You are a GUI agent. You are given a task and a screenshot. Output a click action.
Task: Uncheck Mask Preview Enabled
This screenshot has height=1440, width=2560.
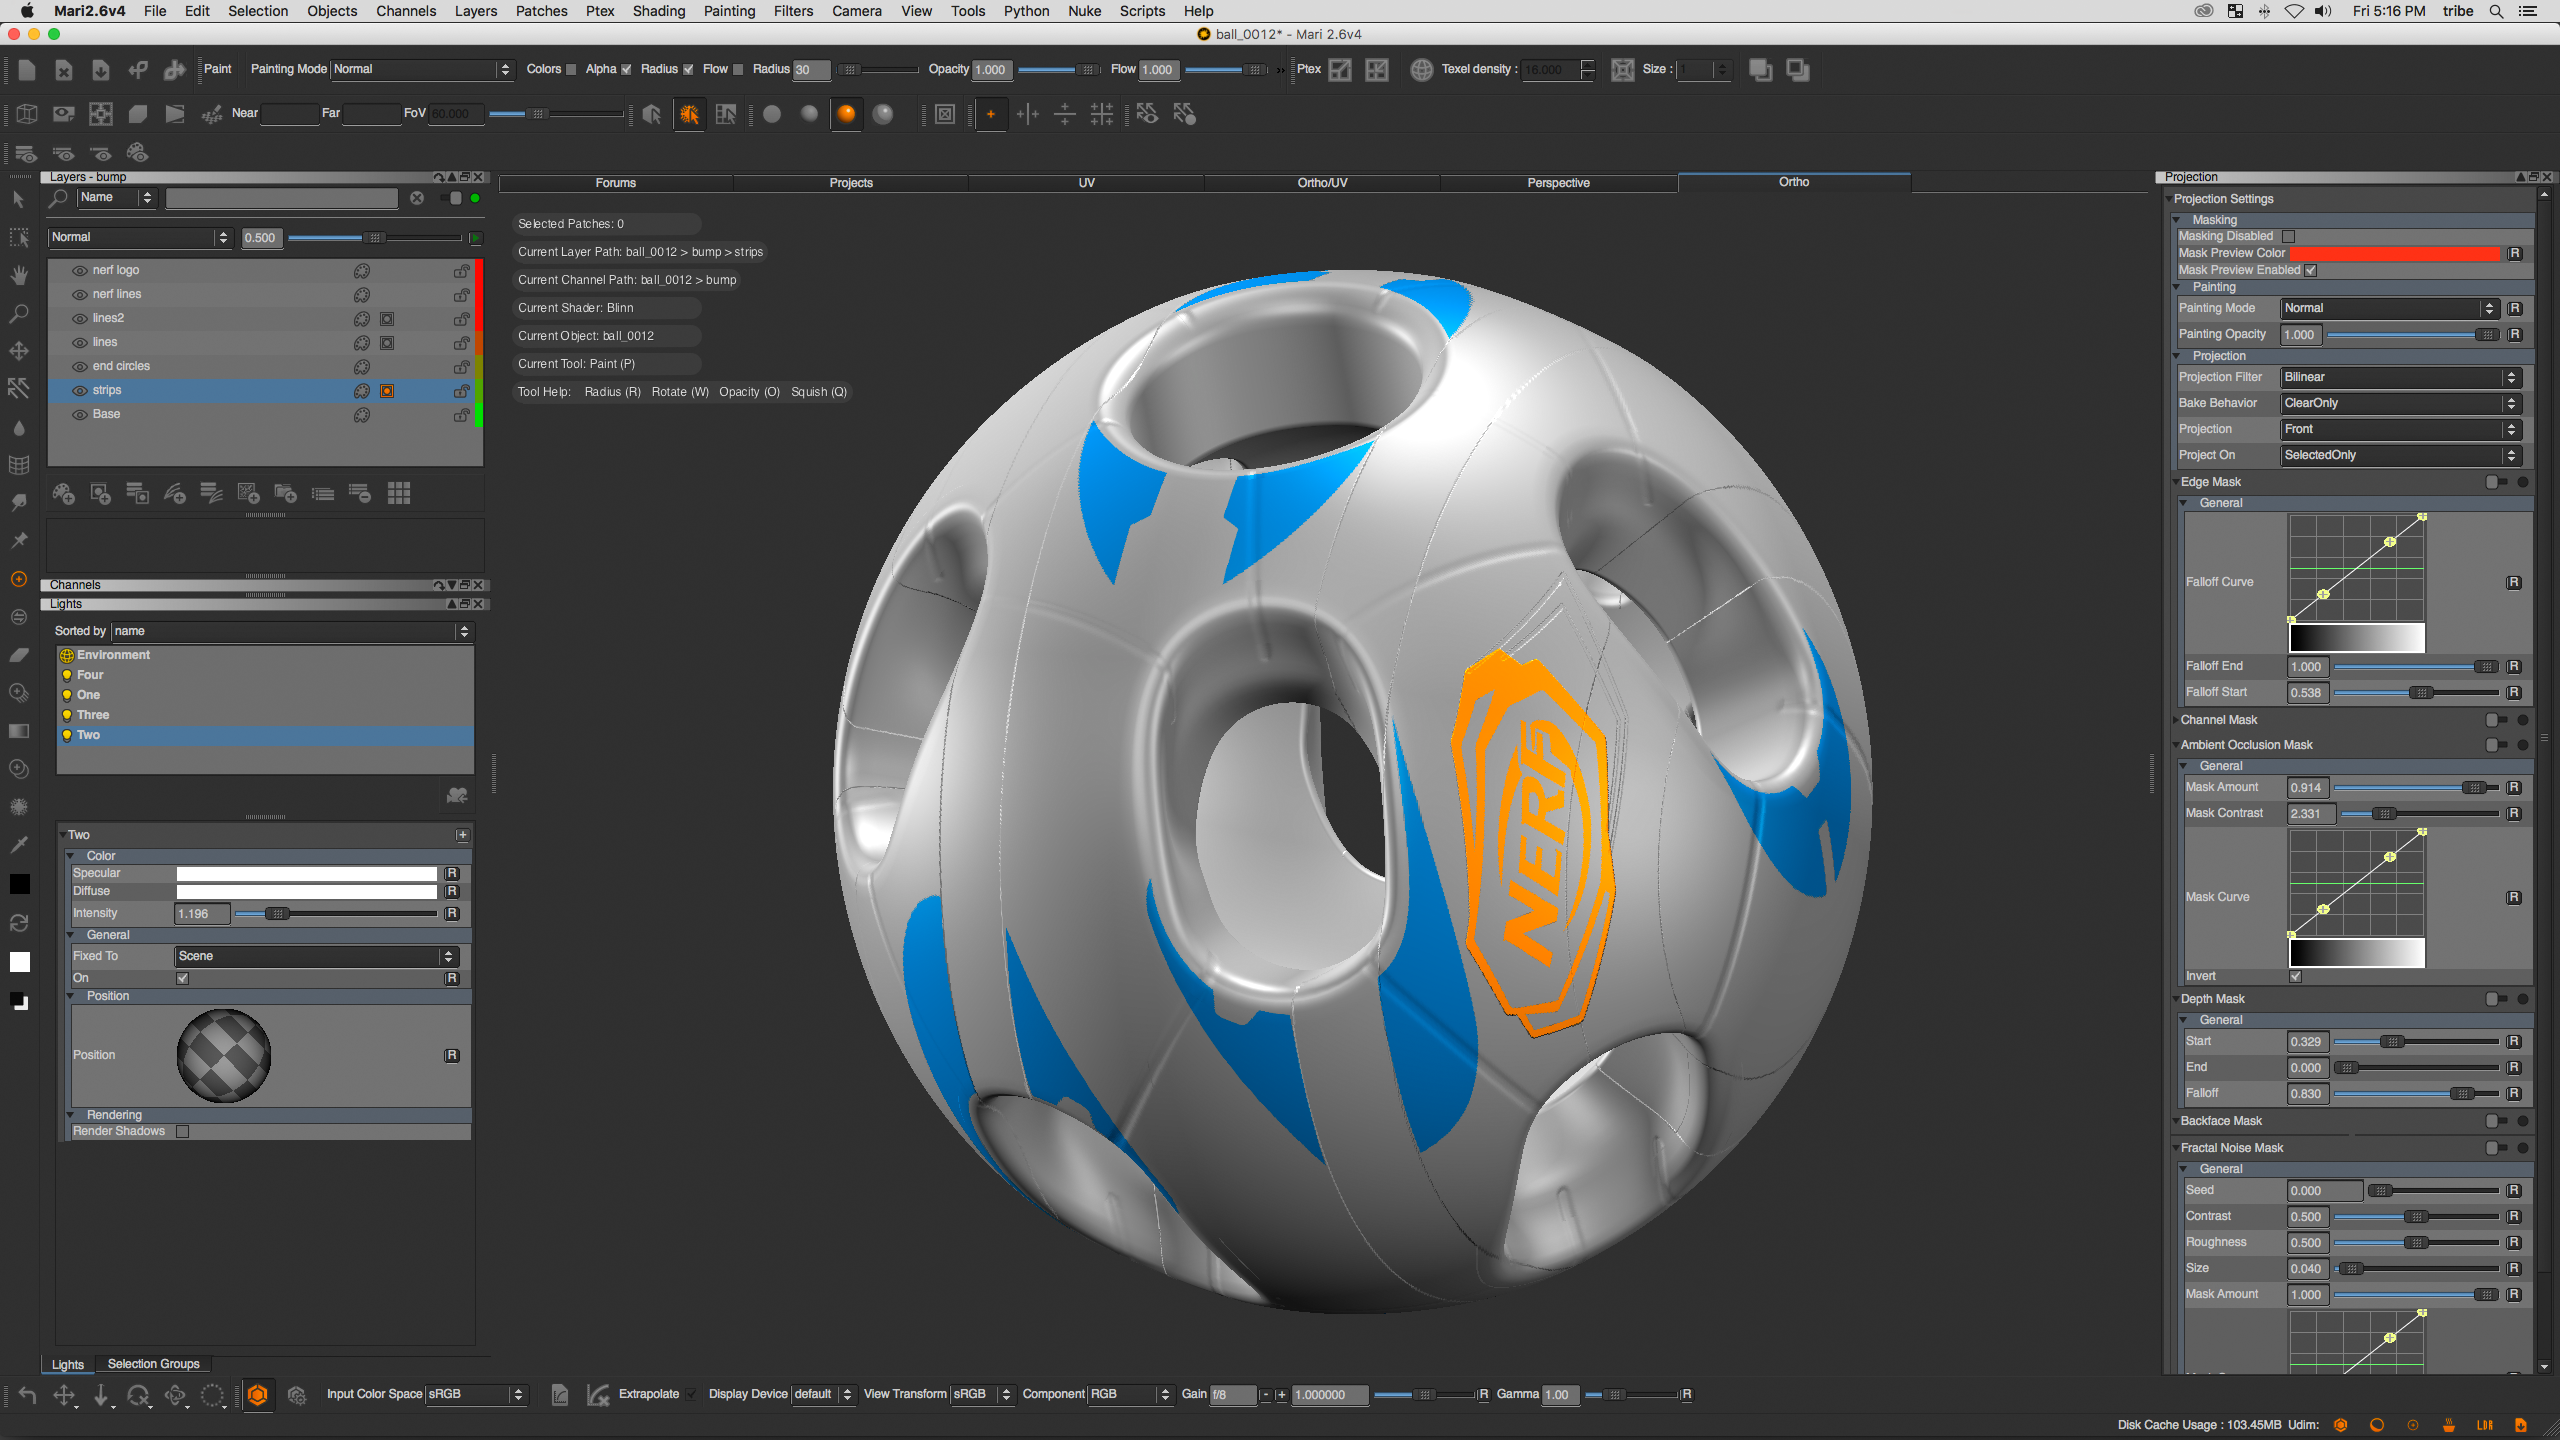[x=2311, y=271]
